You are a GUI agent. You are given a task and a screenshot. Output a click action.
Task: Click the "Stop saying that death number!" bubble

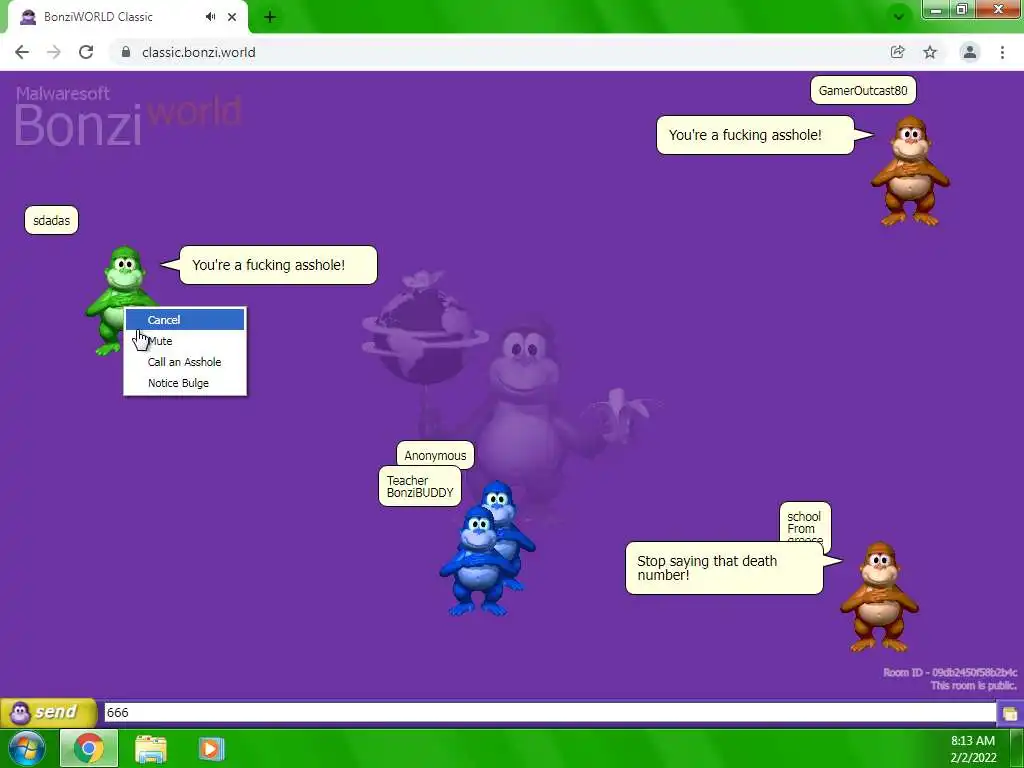(724, 568)
